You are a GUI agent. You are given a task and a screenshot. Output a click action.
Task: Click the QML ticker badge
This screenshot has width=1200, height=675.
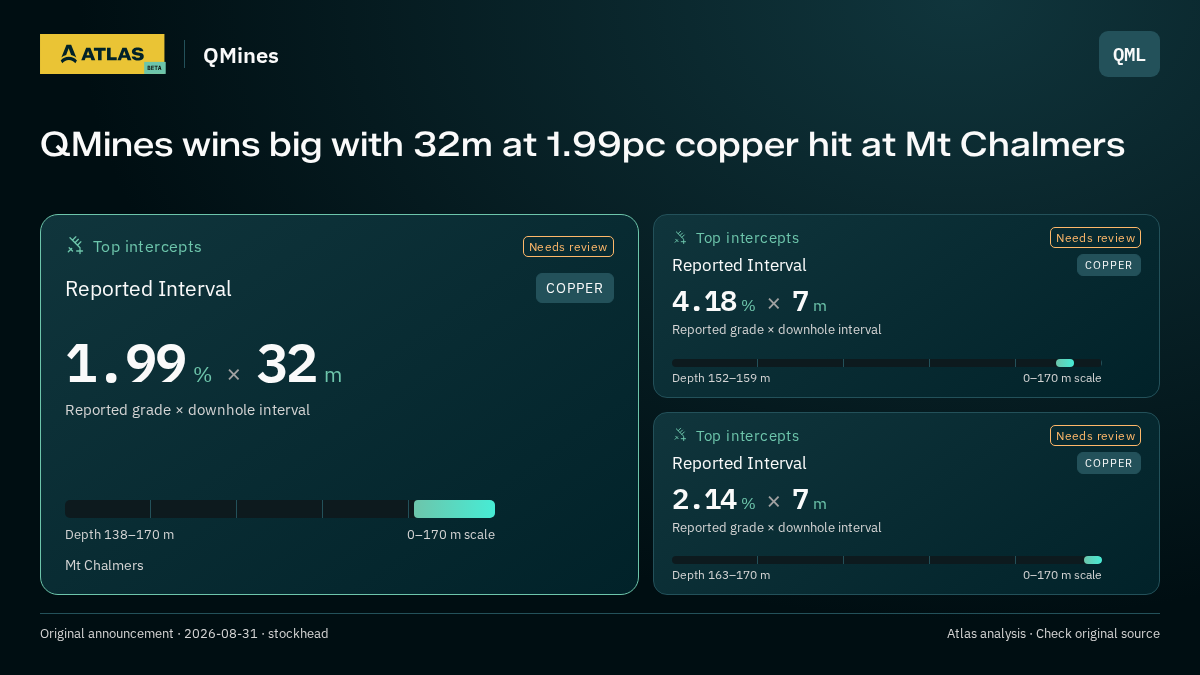click(1129, 54)
